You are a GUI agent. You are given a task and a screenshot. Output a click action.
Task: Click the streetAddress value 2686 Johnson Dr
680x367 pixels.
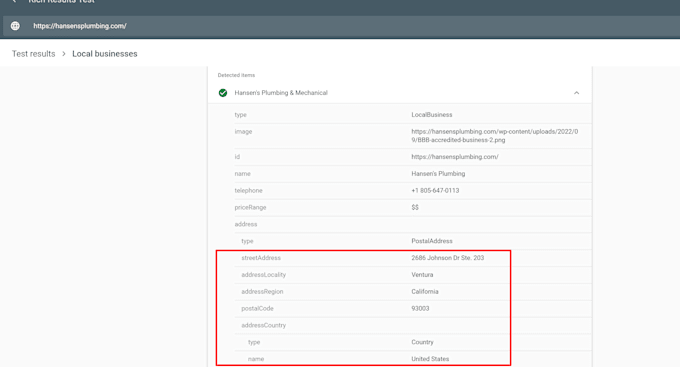tap(448, 258)
